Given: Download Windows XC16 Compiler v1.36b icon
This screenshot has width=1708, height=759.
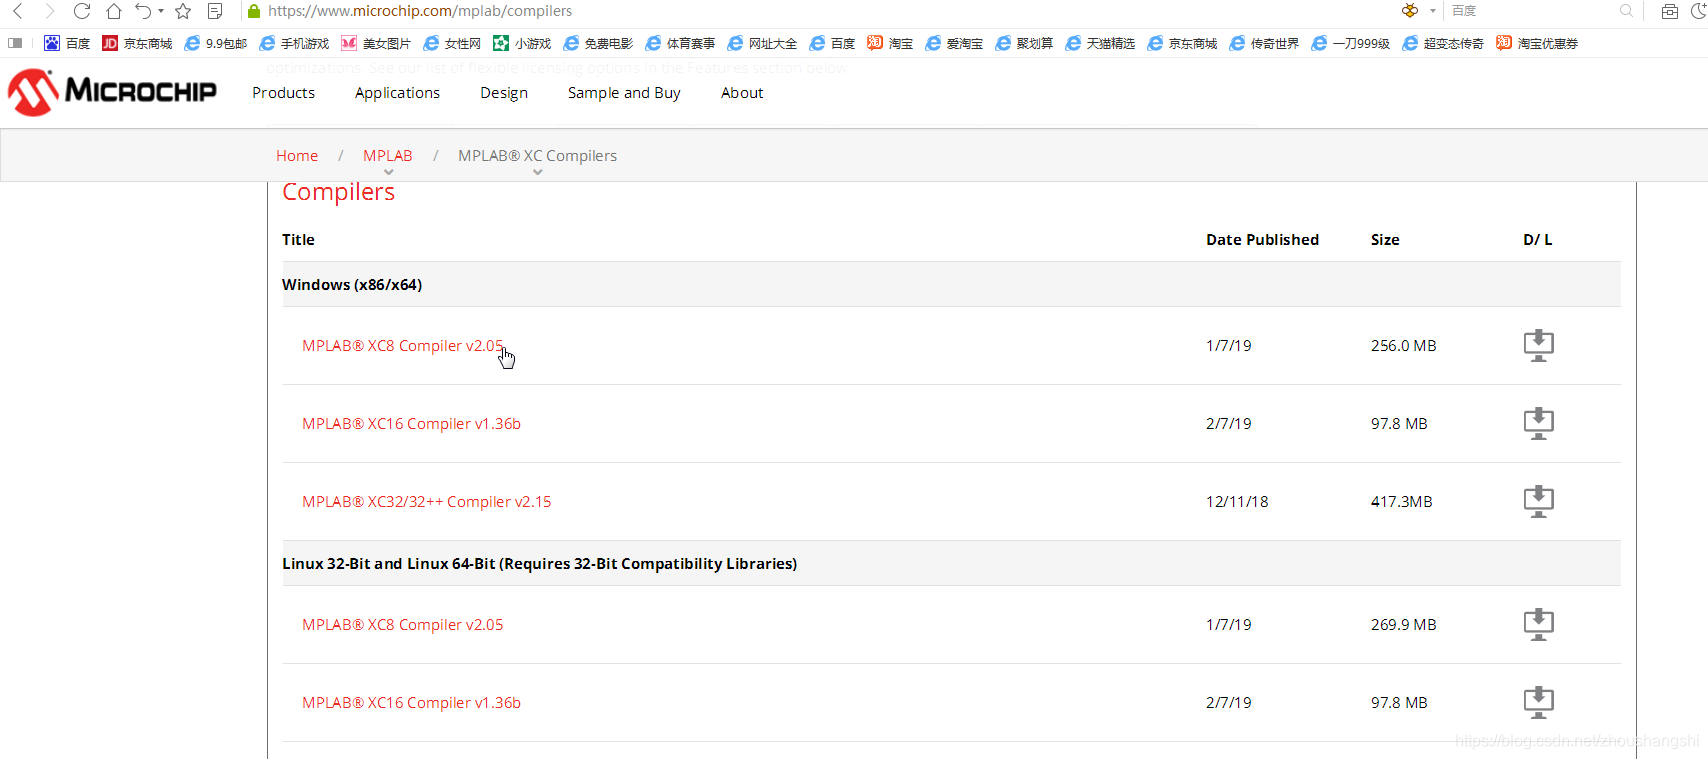Looking at the screenshot, I should (1538, 423).
